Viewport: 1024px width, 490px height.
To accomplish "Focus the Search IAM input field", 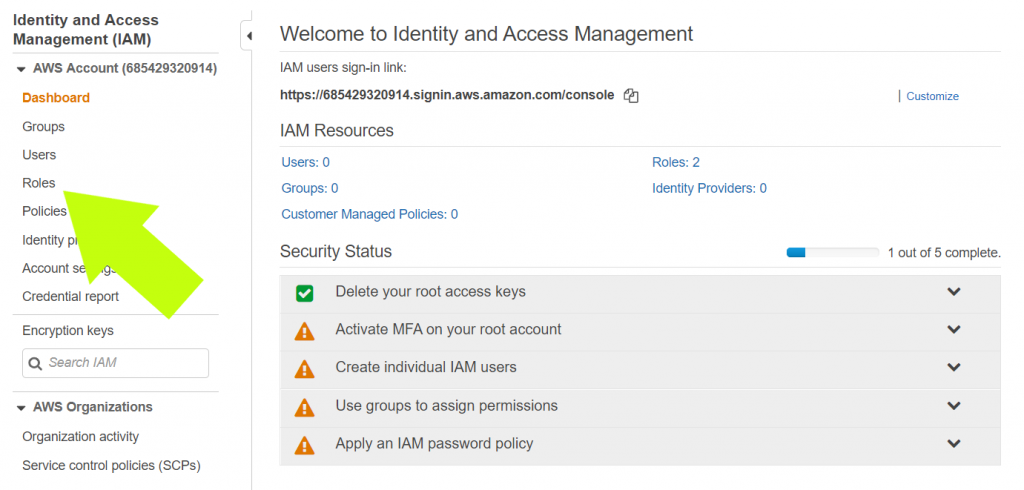I will pos(116,363).
